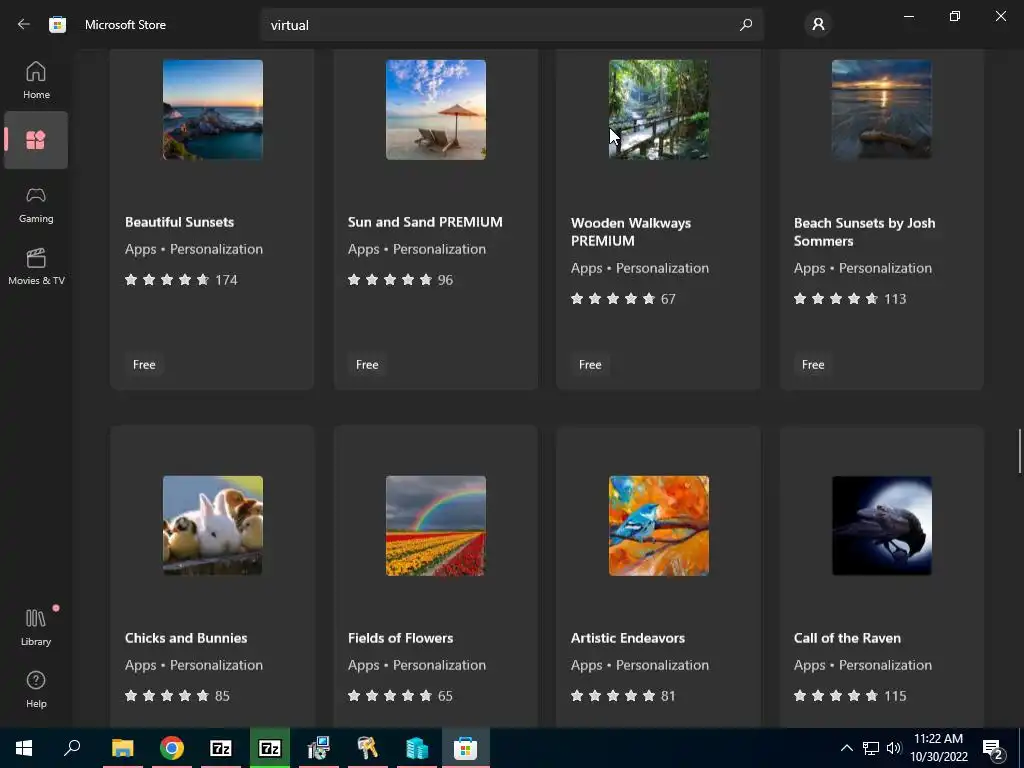Open Call of the Raven thumbnail
1024x768 pixels.
[882, 526]
